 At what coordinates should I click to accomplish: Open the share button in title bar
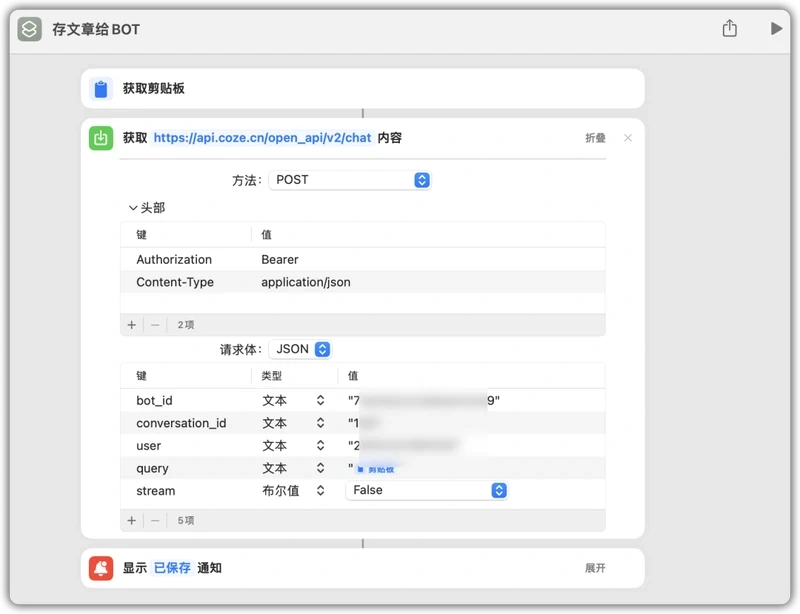[730, 29]
